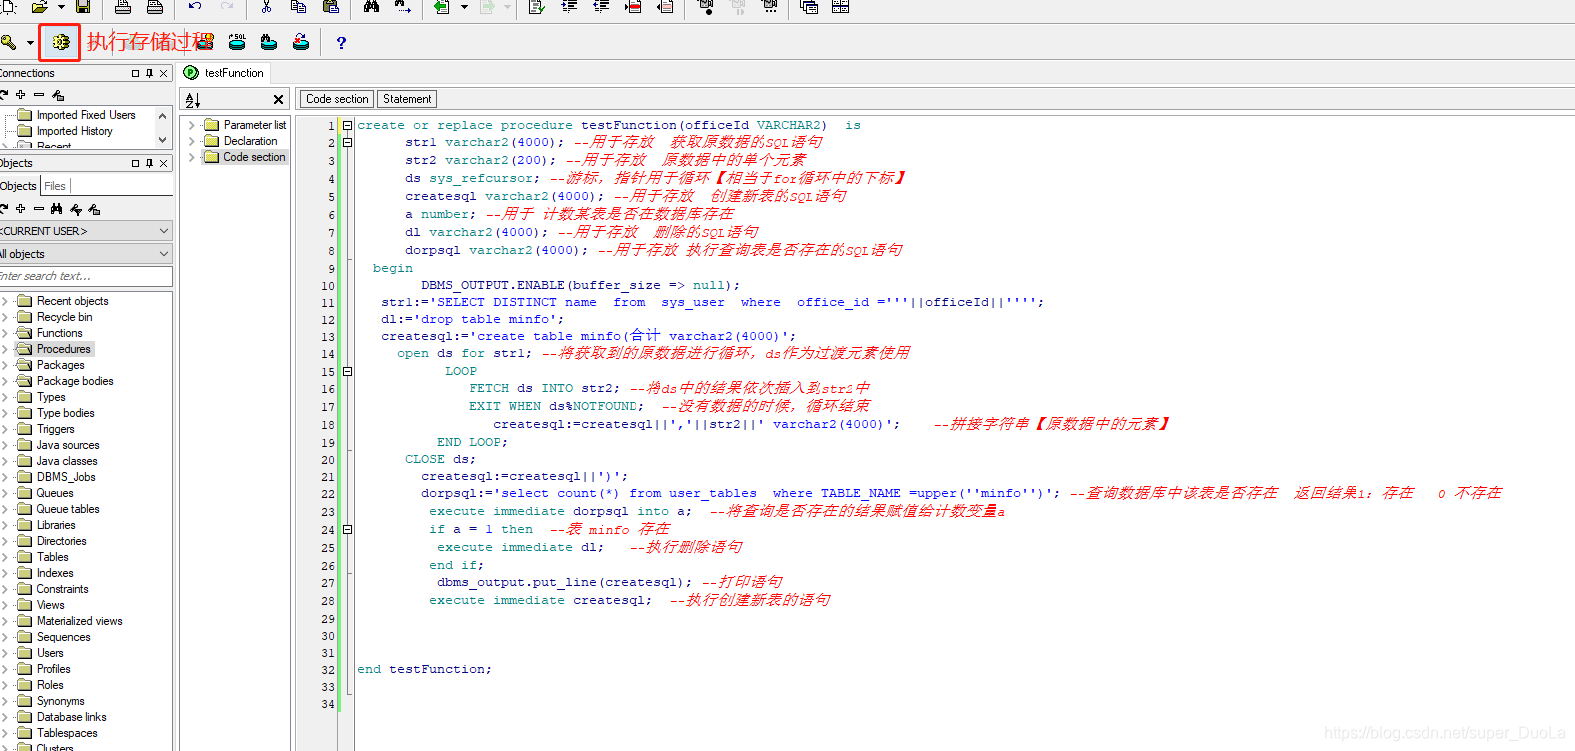This screenshot has height=751, width=1575.
Task: Click the Paste clipboard icon
Action: pos(330,7)
